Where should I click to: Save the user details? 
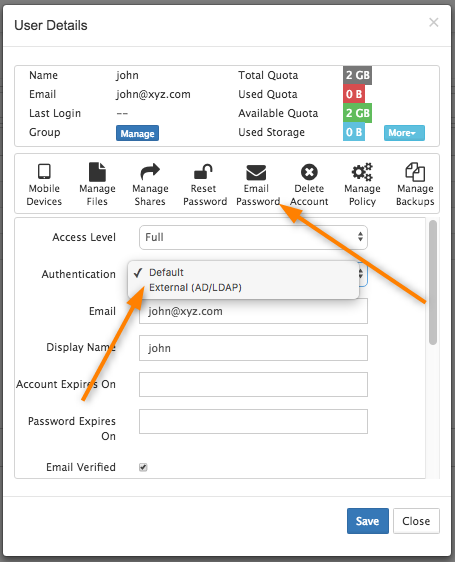click(368, 521)
